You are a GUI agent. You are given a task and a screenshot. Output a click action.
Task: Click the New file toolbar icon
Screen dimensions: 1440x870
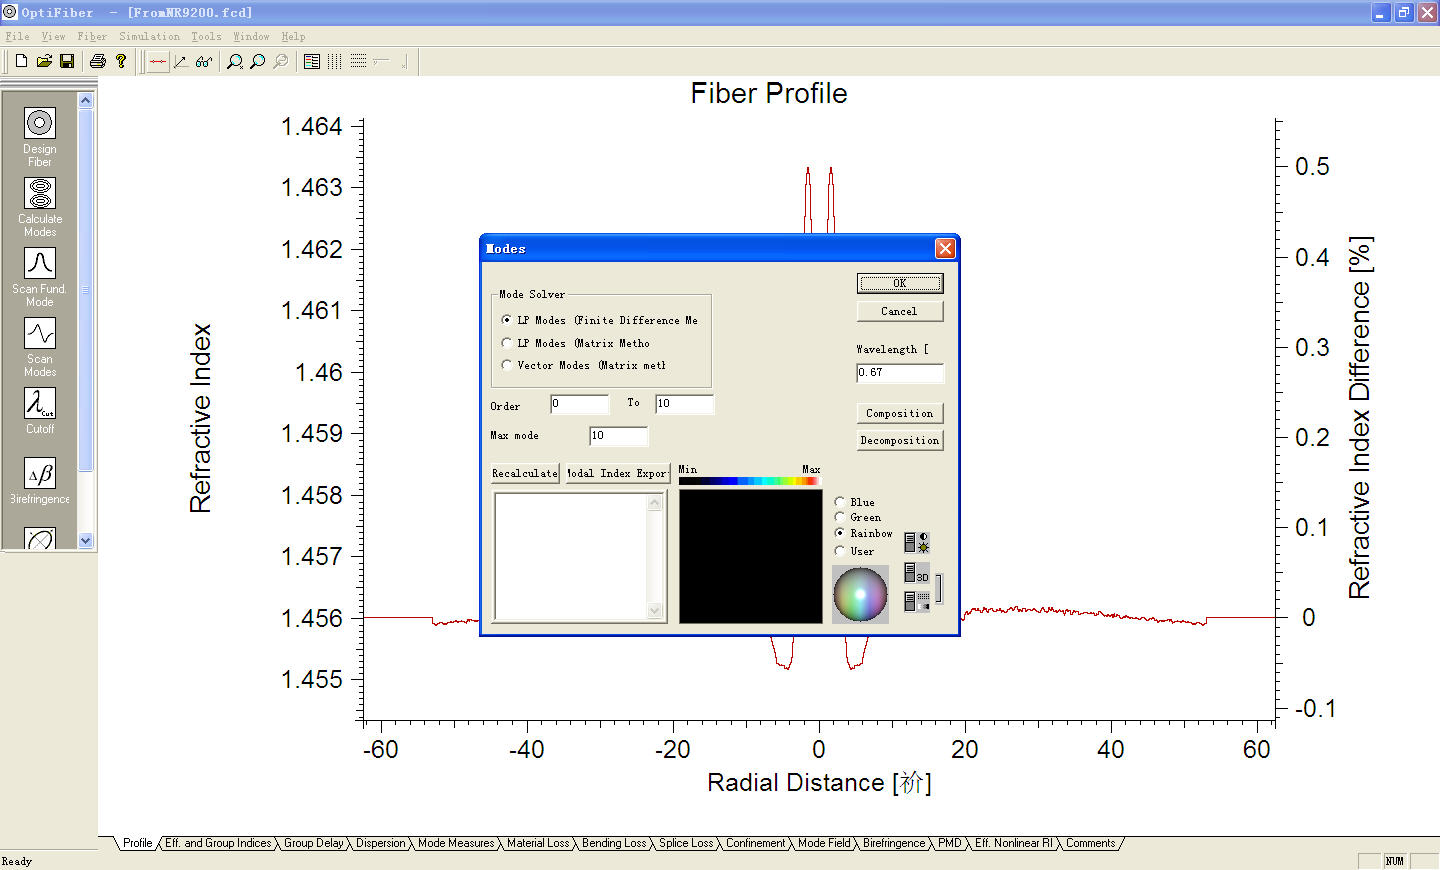[21, 61]
